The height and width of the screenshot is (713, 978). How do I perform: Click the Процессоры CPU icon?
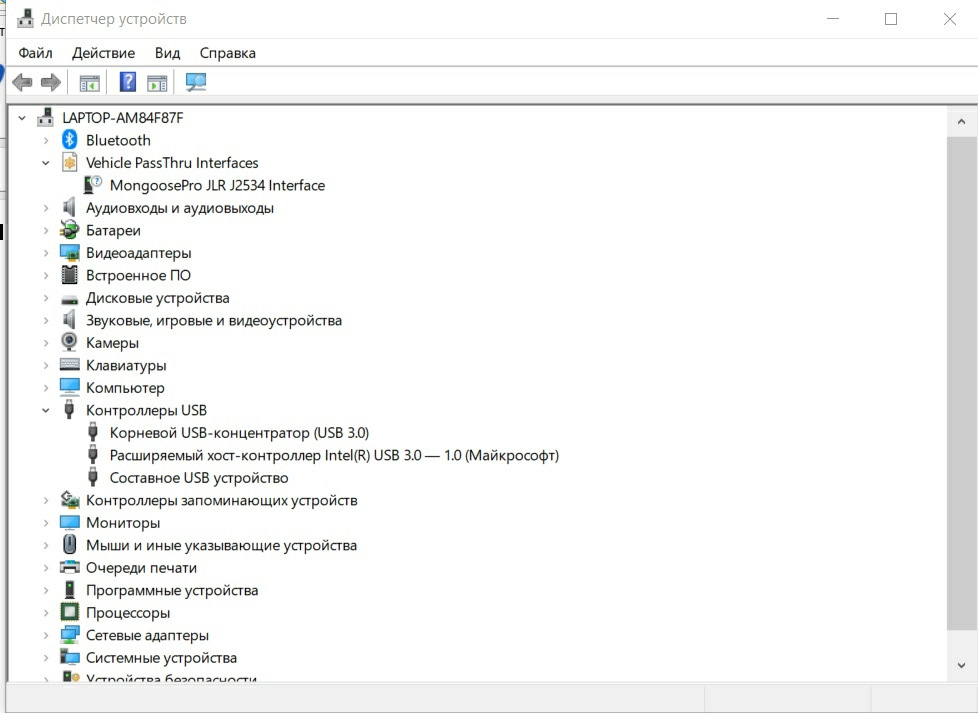(x=69, y=612)
